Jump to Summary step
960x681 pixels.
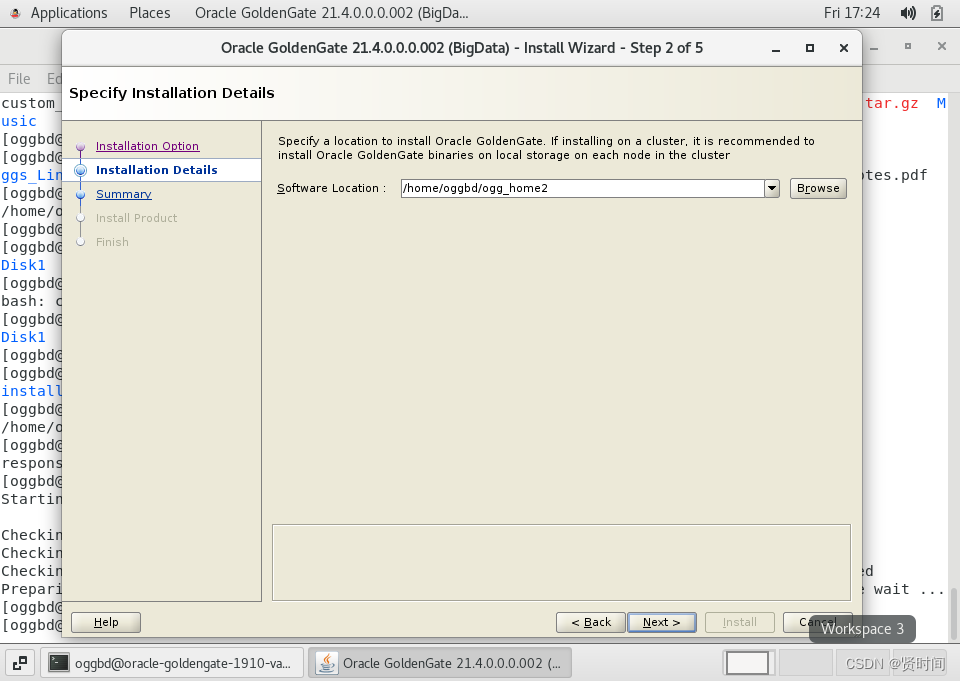124,194
